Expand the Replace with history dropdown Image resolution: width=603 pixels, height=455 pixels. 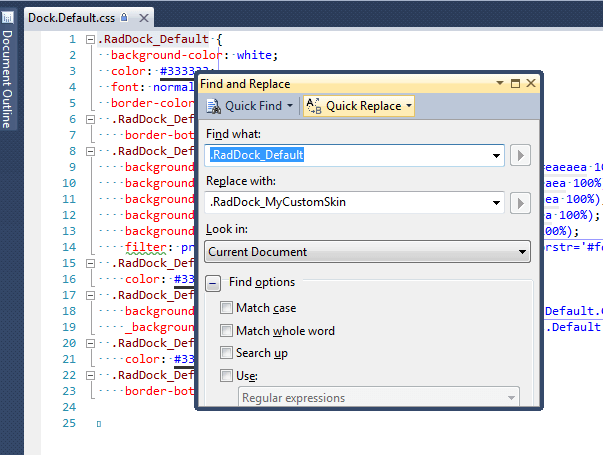click(x=497, y=203)
